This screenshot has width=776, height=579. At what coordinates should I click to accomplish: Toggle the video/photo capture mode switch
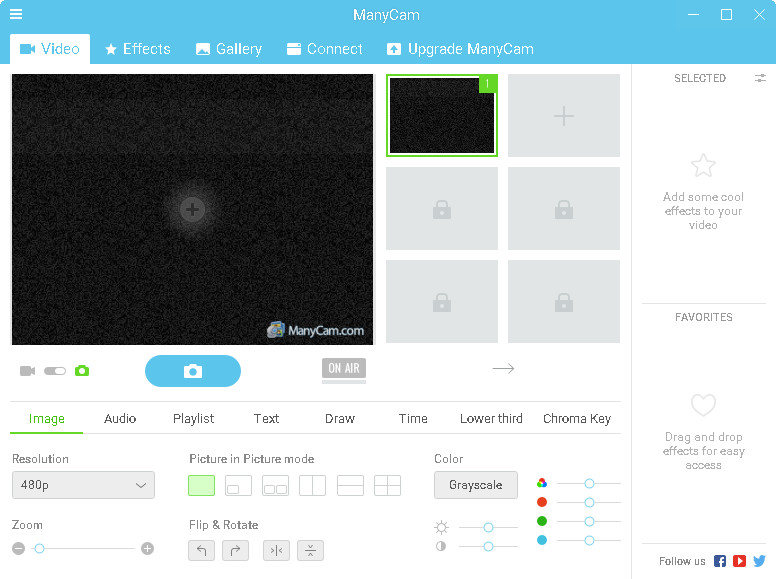(x=55, y=371)
